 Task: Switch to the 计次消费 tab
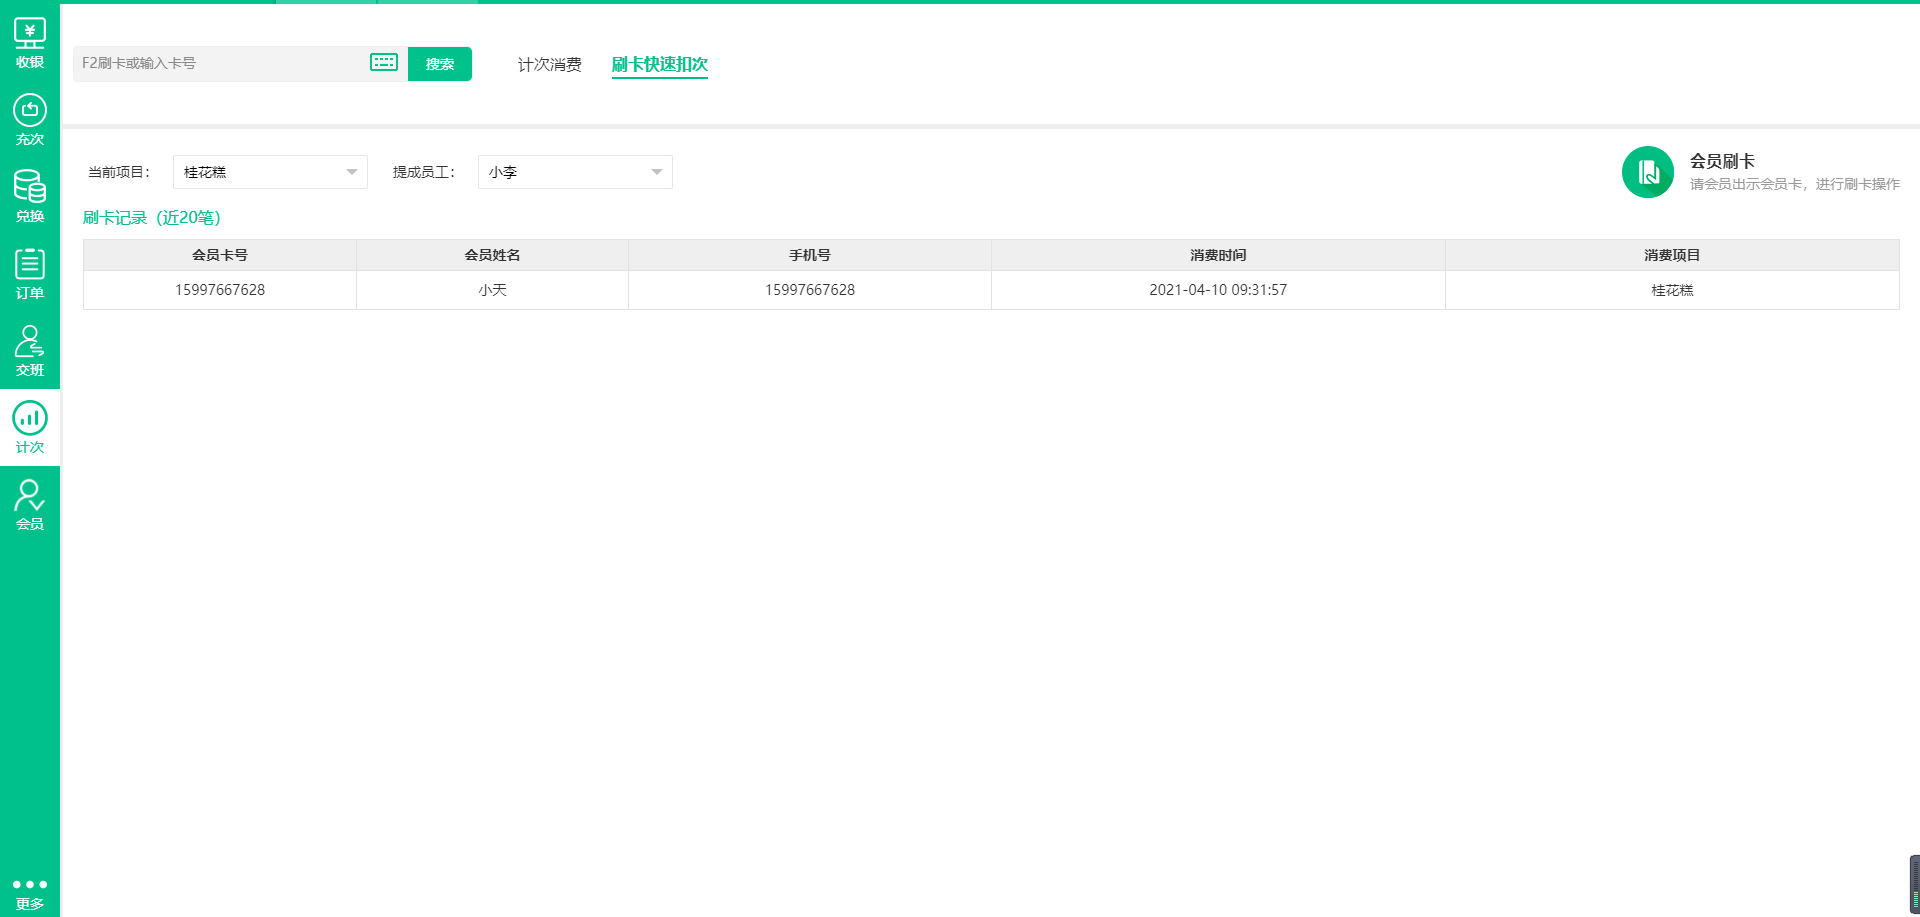549,65
